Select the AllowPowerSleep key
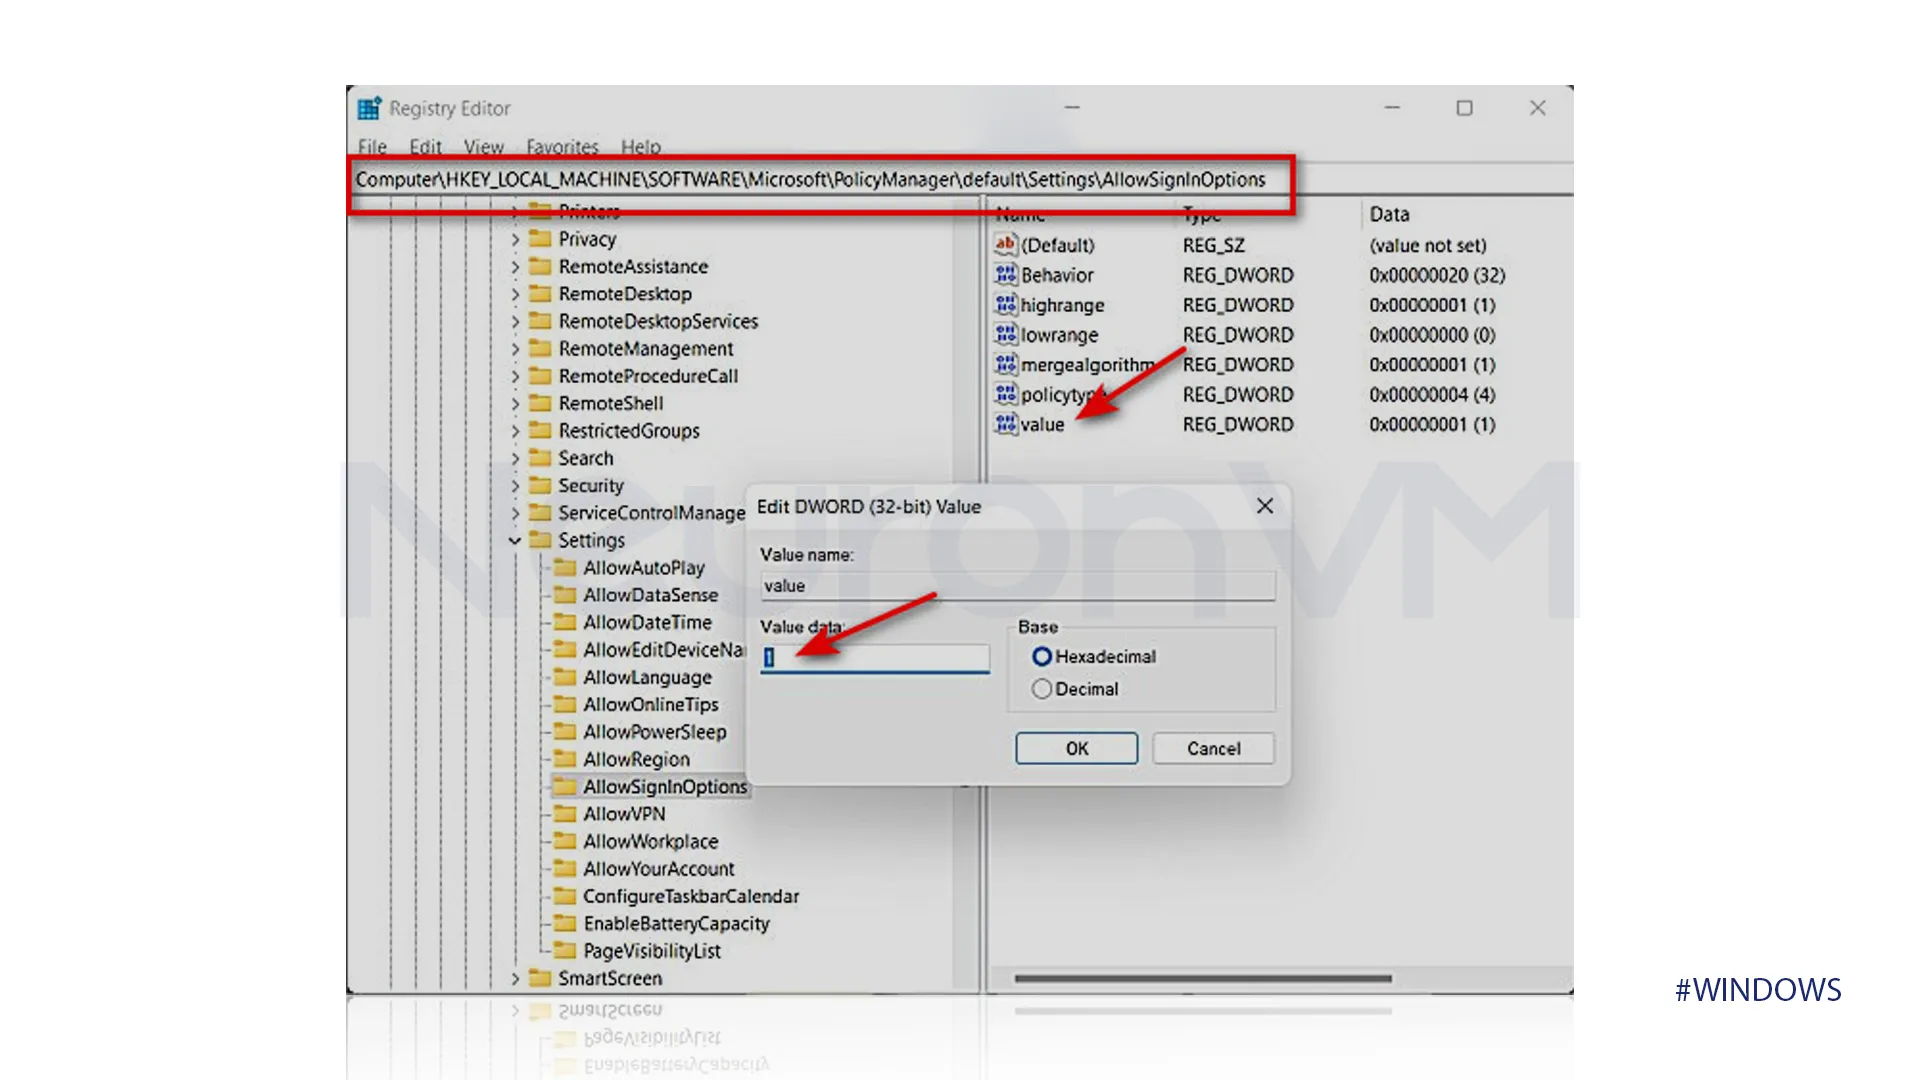The width and height of the screenshot is (1920, 1080). click(x=655, y=731)
